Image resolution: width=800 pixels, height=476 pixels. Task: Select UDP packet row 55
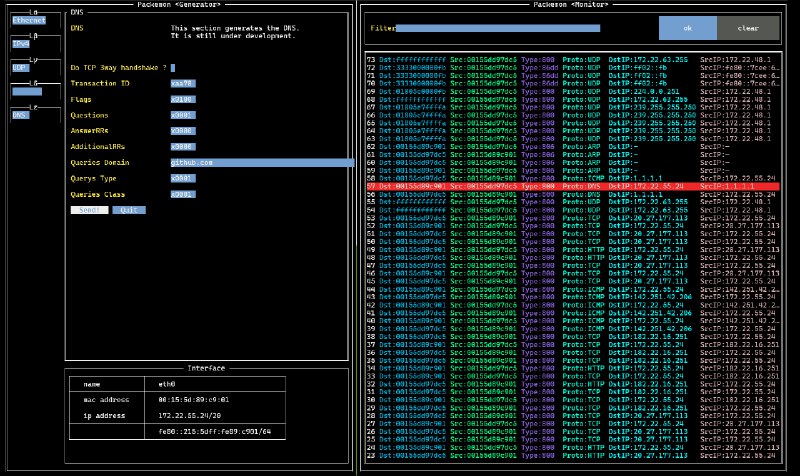coord(573,203)
